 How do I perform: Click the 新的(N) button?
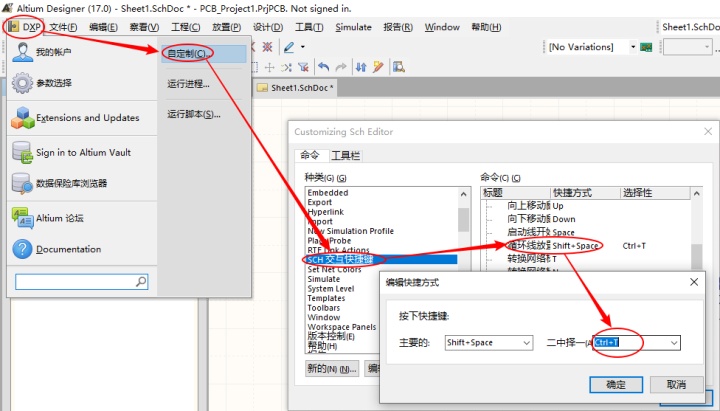(x=332, y=369)
